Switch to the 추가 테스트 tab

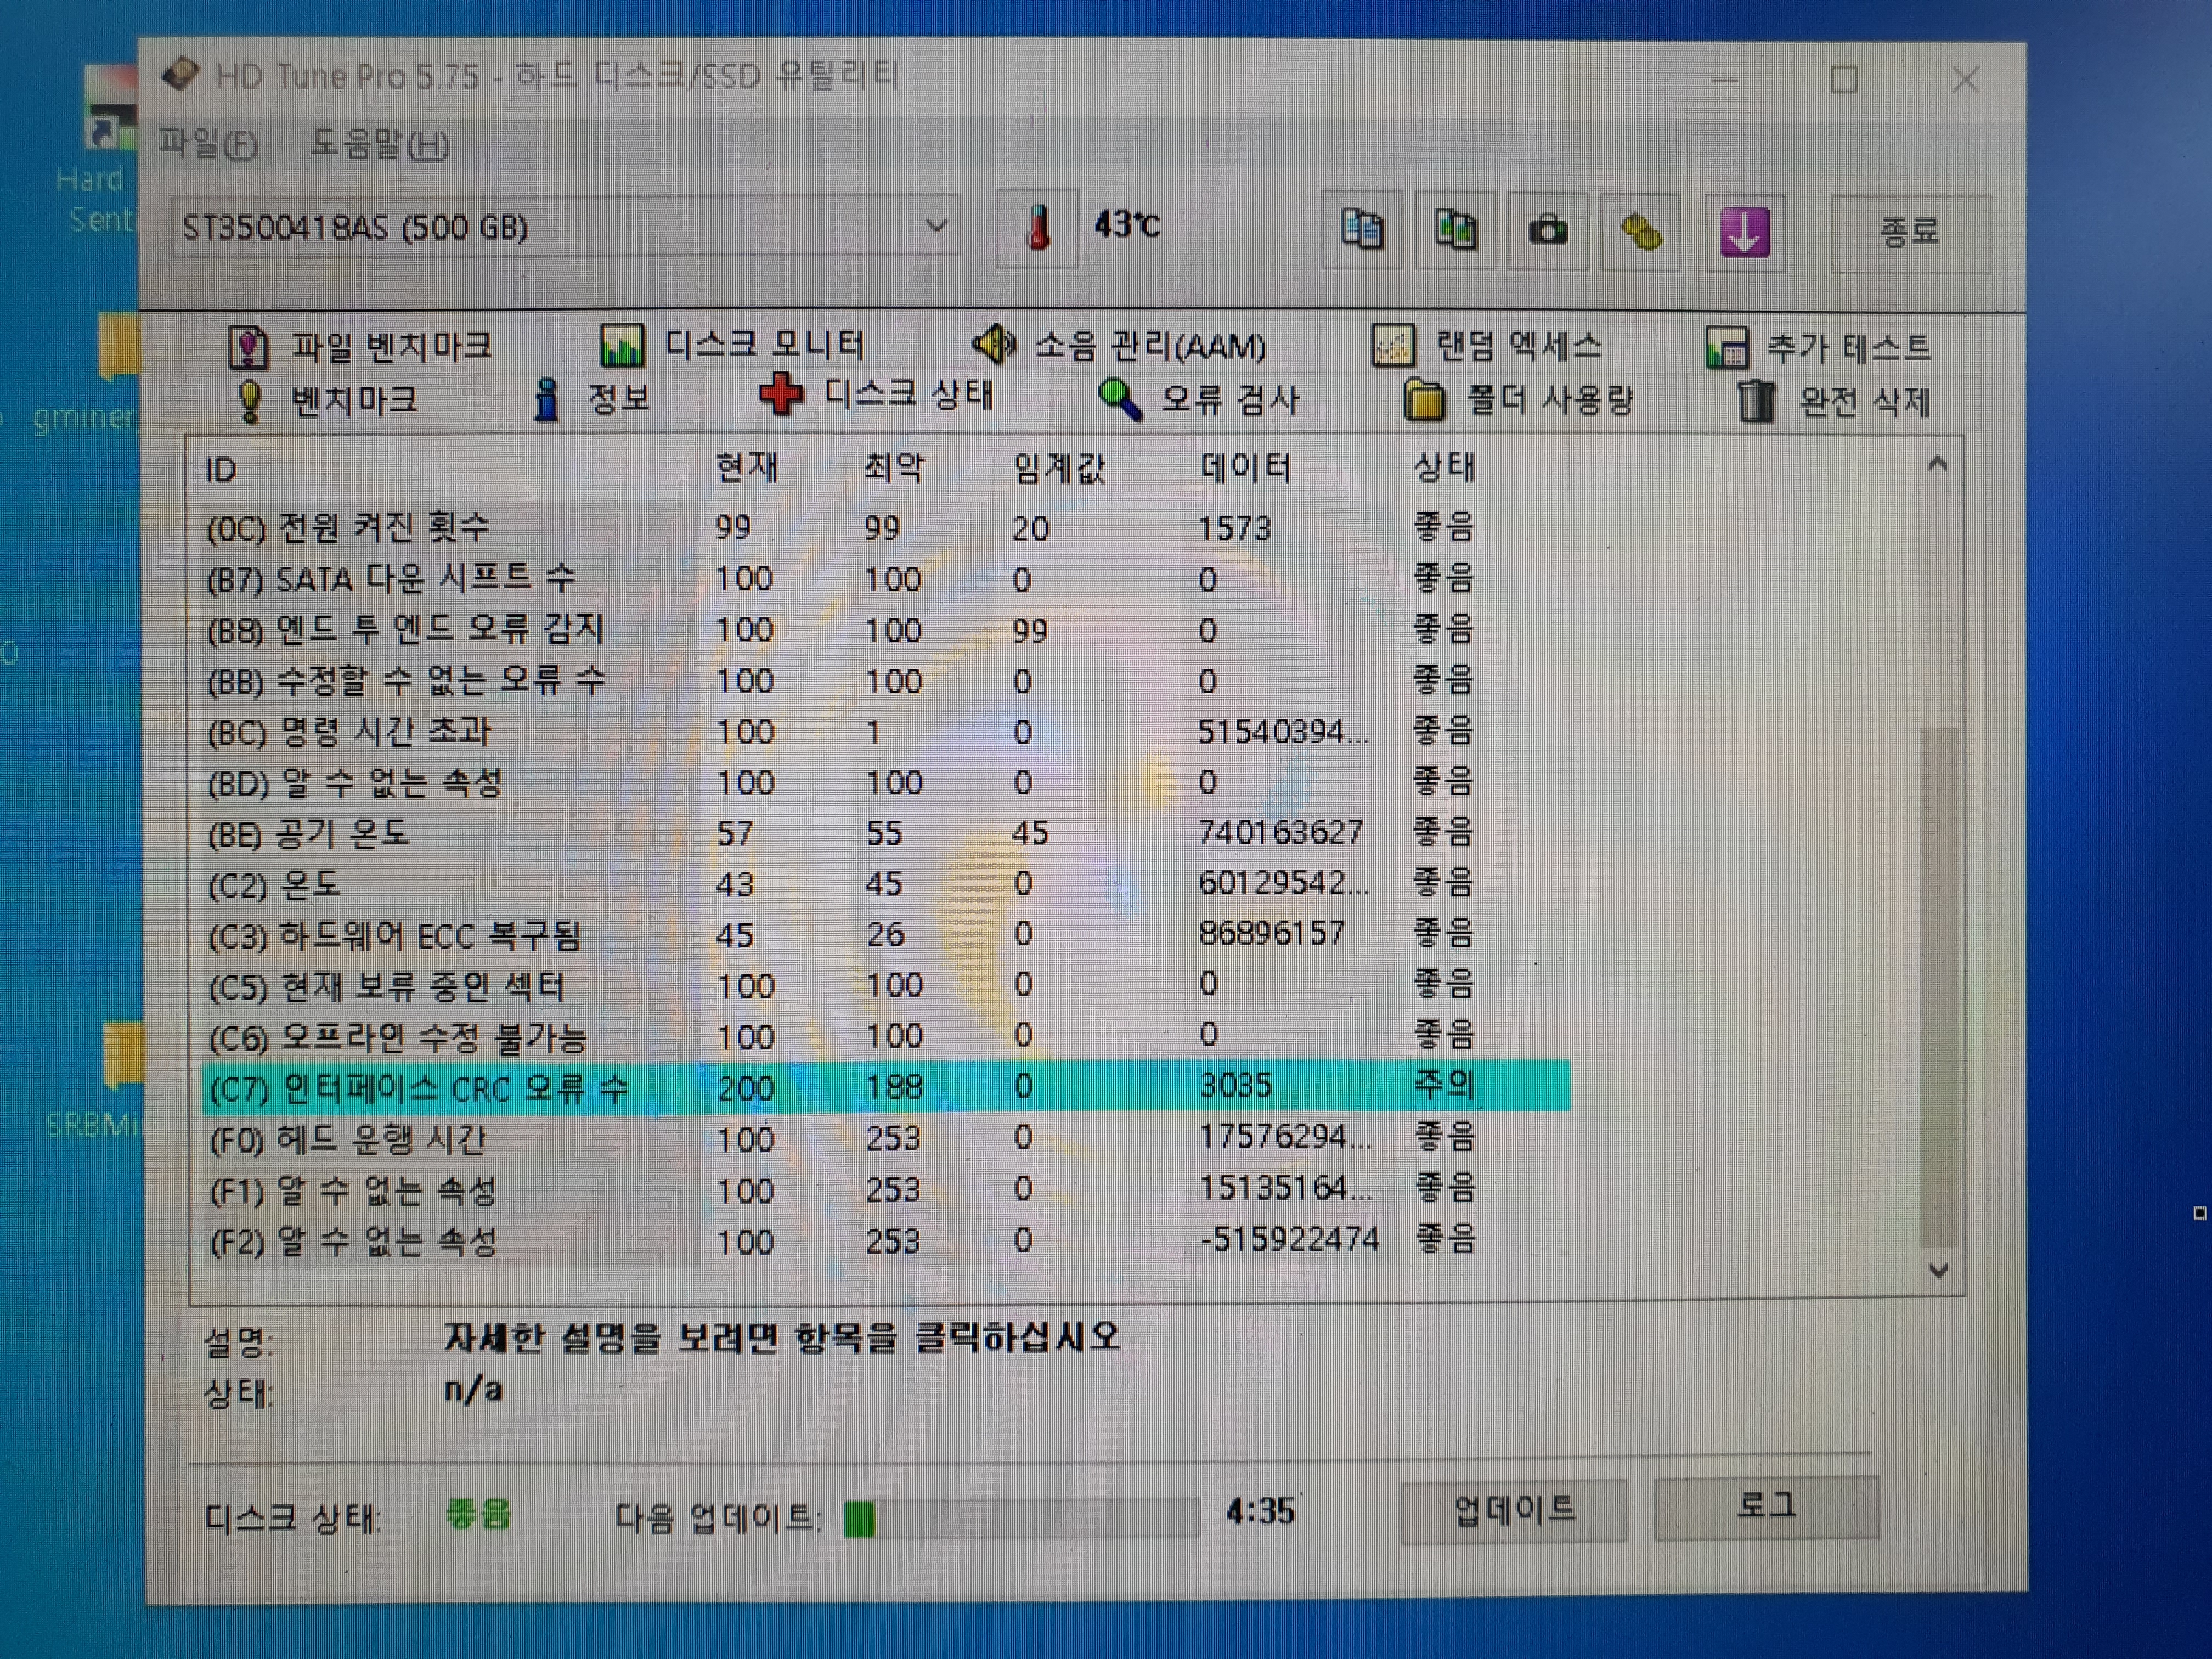coord(1818,347)
